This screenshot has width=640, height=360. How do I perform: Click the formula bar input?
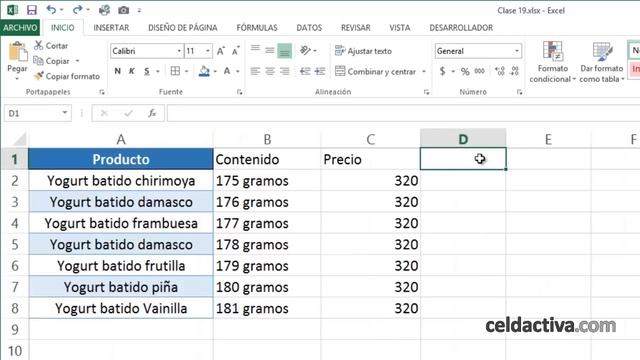tap(403, 113)
